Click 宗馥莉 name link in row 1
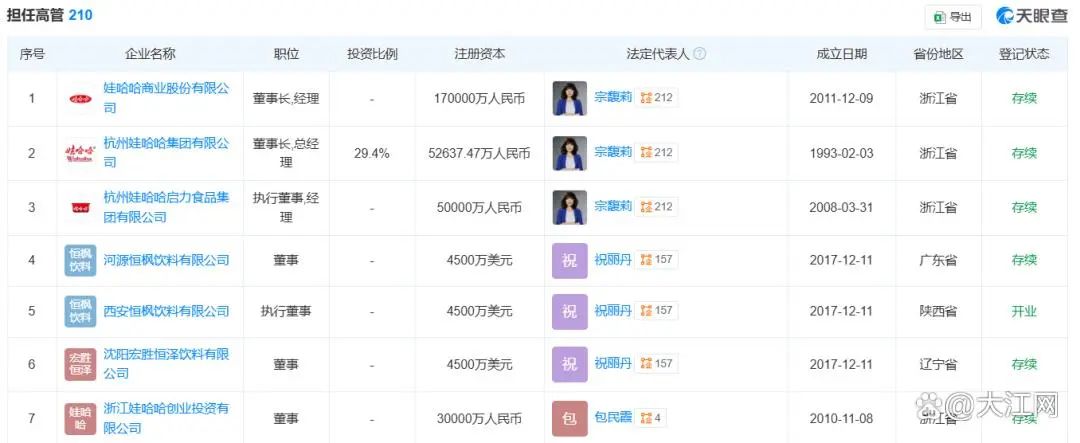1080x443 pixels. point(612,98)
